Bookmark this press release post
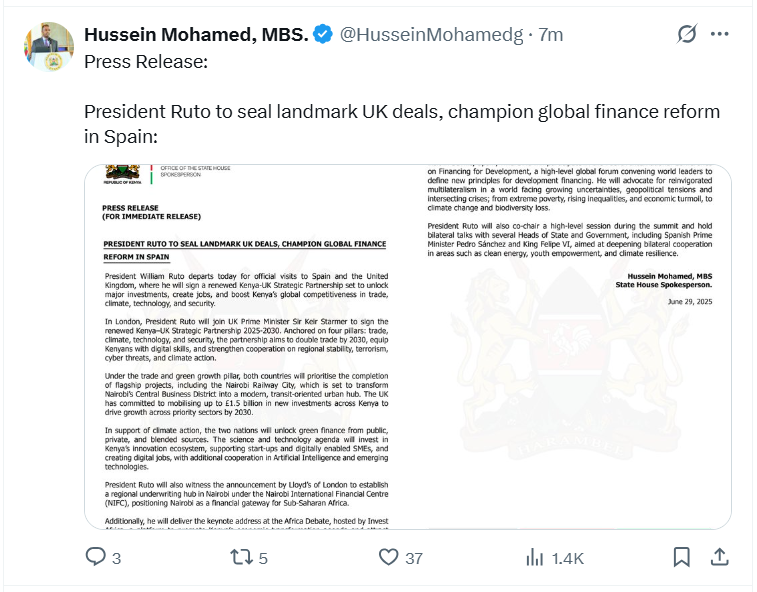The width and height of the screenshot is (757, 592). pyautogui.click(x=681, y=558)
